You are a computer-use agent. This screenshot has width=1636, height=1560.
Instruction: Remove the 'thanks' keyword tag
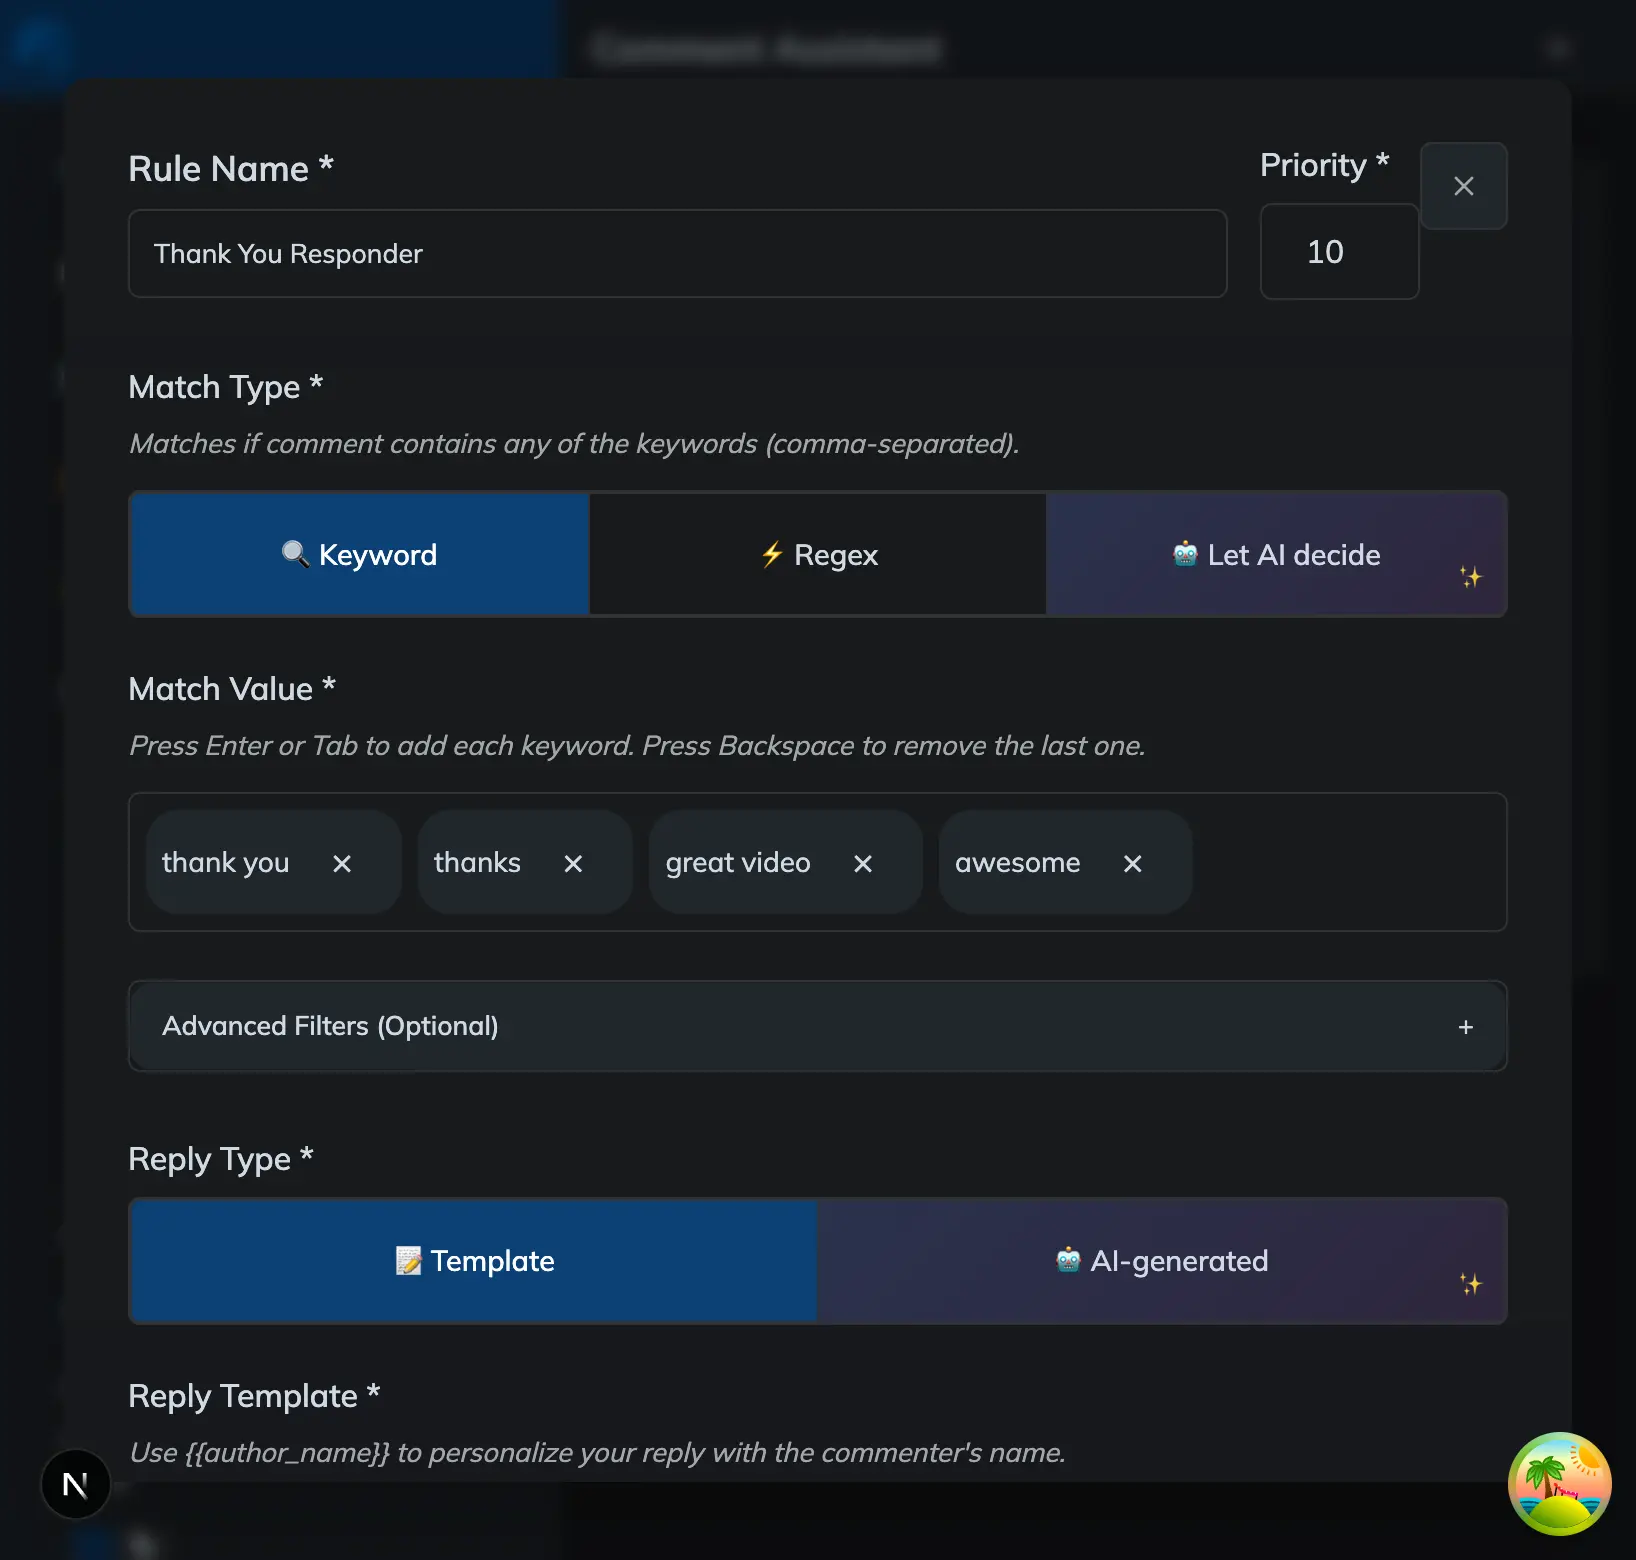(573, 862)
